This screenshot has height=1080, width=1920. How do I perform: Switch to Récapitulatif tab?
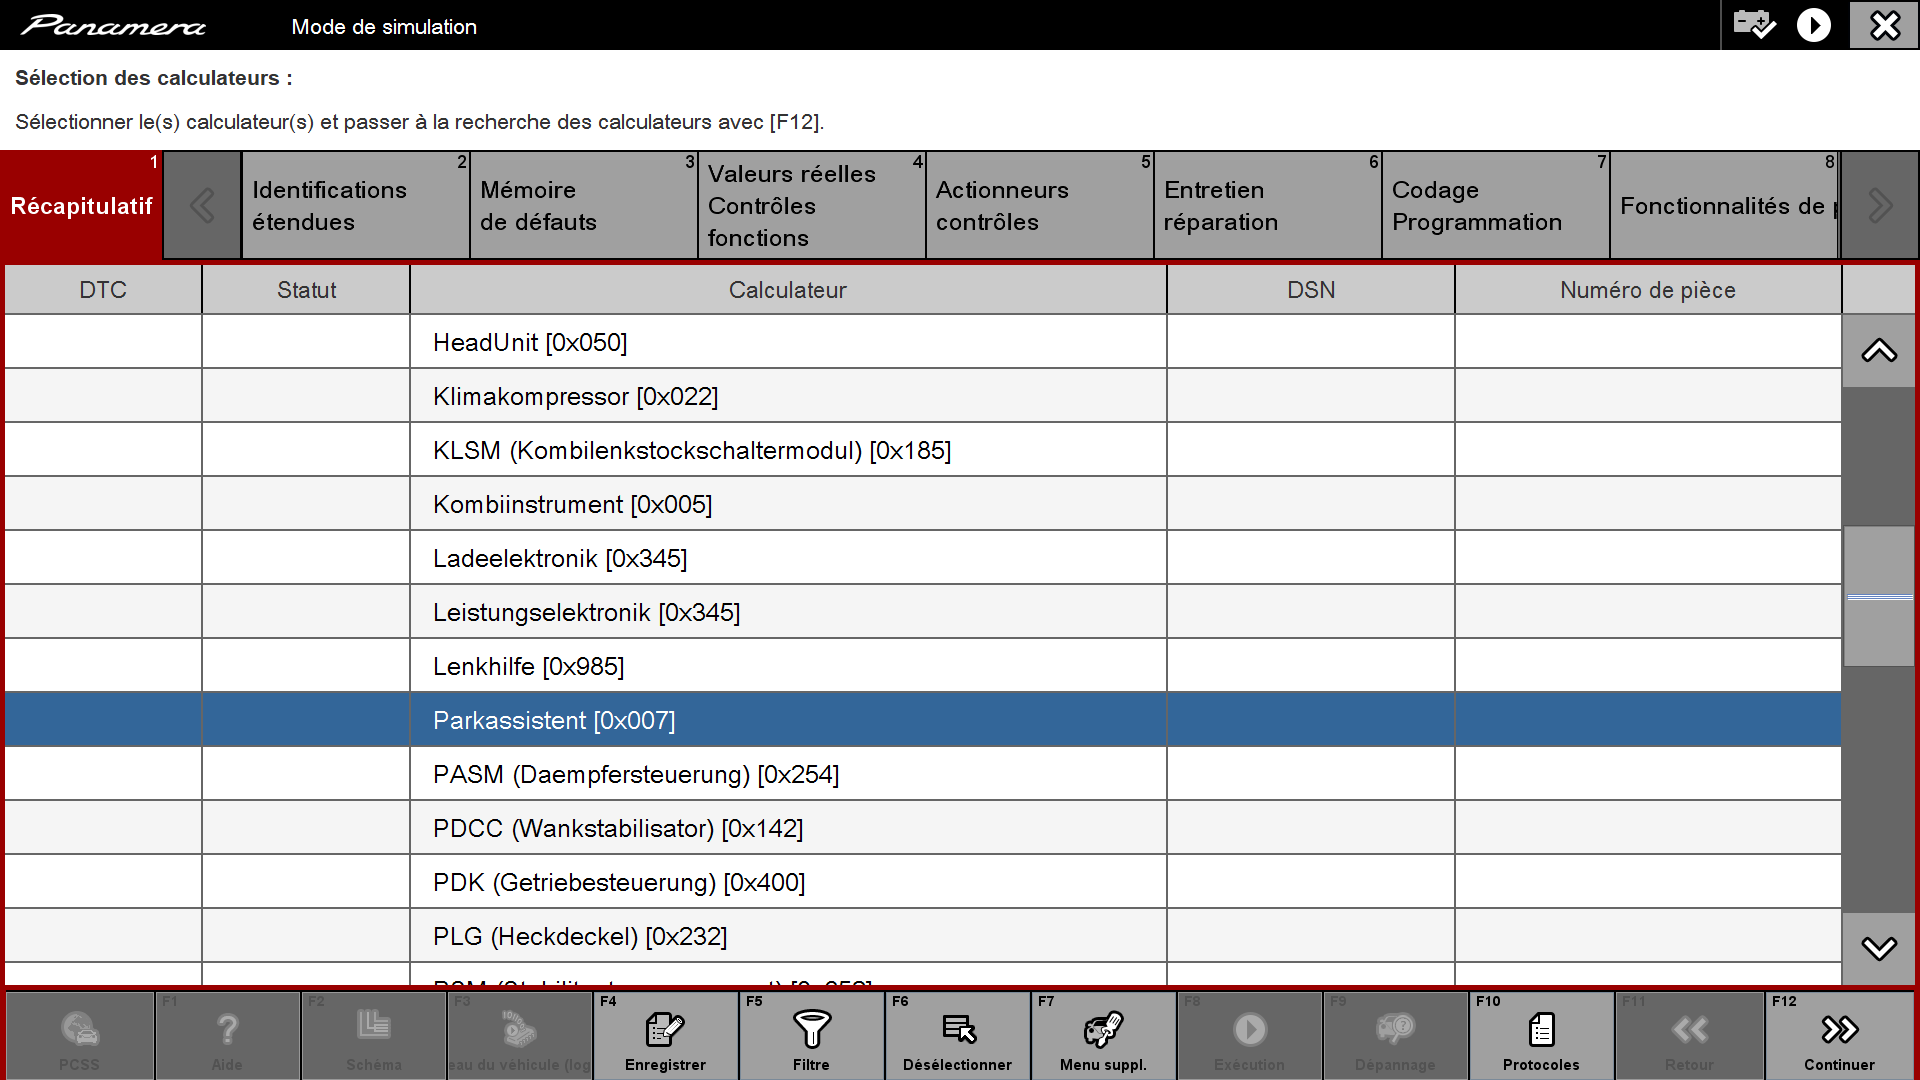(81, 206)
